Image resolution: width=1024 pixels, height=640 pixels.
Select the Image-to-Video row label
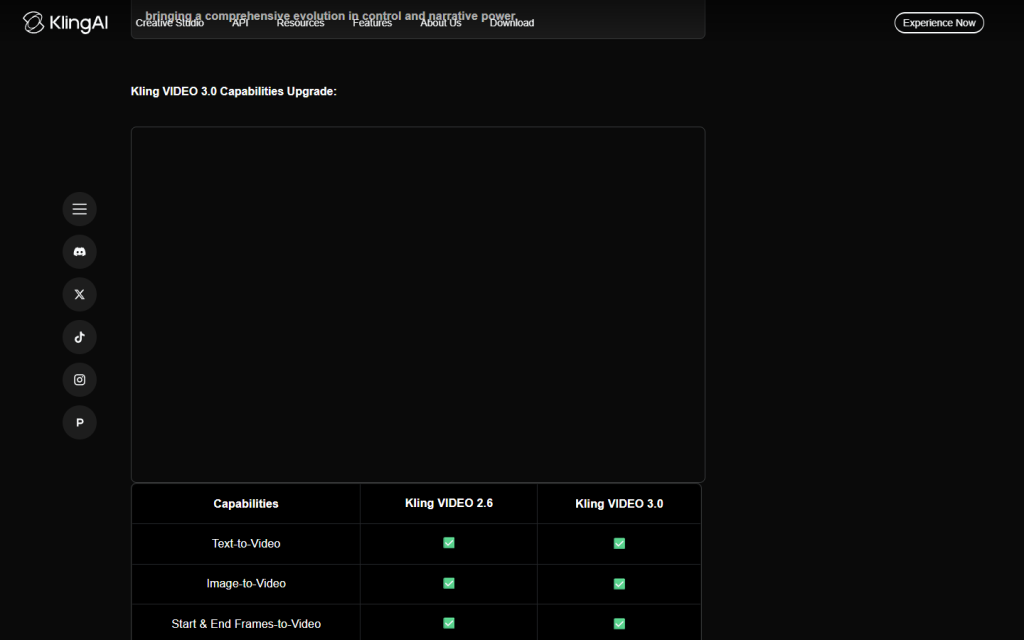pyautogui.click(x=246, y=583)
